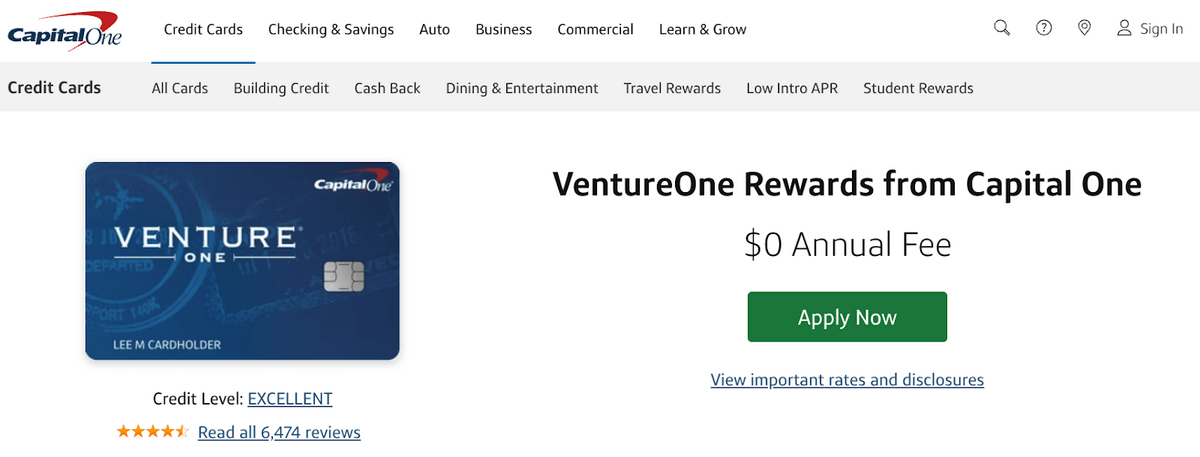
Task: Open the search magnifier icon
Action: click(1002, 28)
